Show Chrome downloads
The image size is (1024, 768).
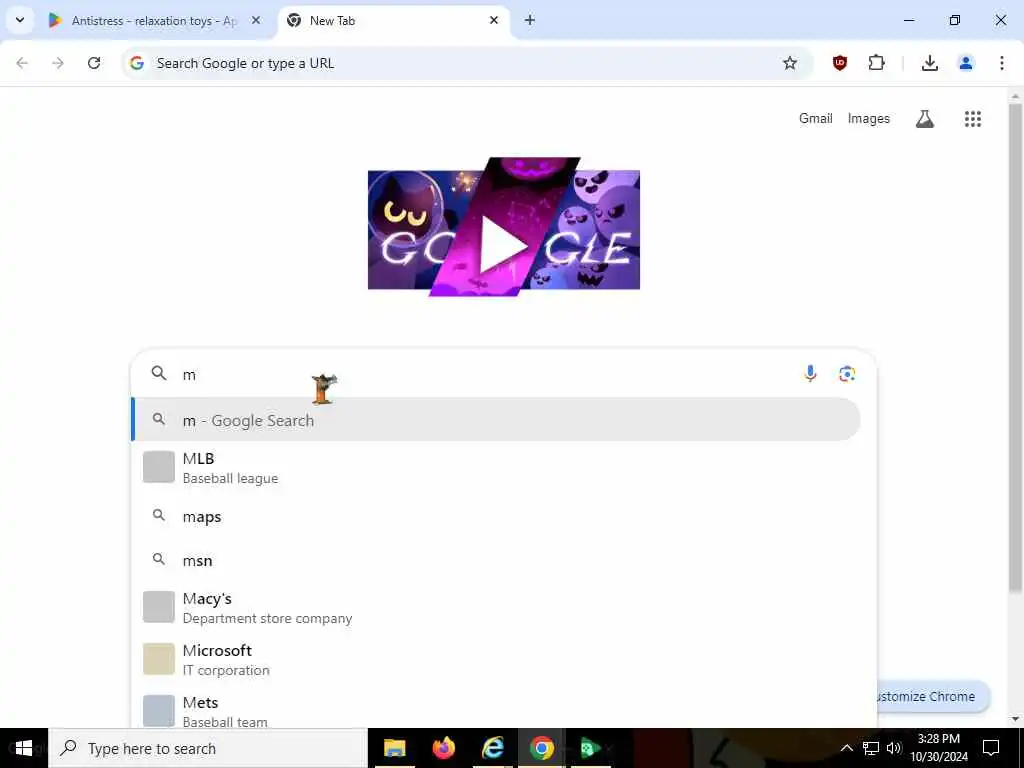click(x=929, y=63)
